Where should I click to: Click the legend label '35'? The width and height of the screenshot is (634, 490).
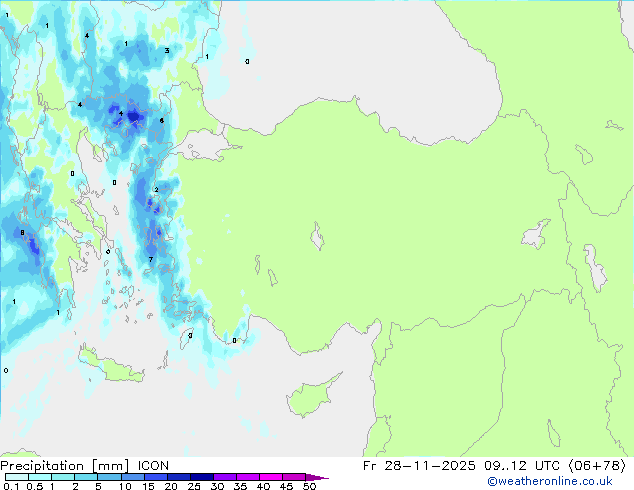[x=240, y=486]
